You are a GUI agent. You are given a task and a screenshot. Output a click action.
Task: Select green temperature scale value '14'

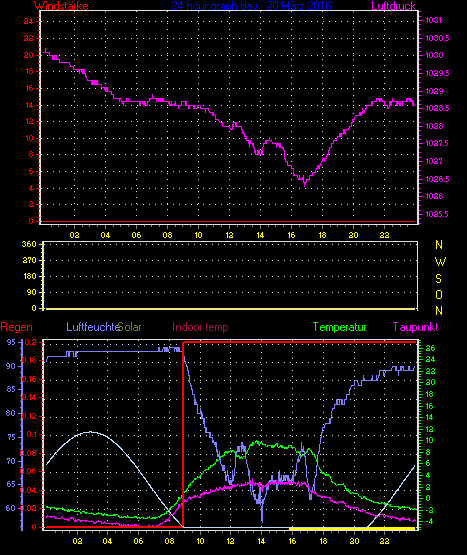[429, 417]
